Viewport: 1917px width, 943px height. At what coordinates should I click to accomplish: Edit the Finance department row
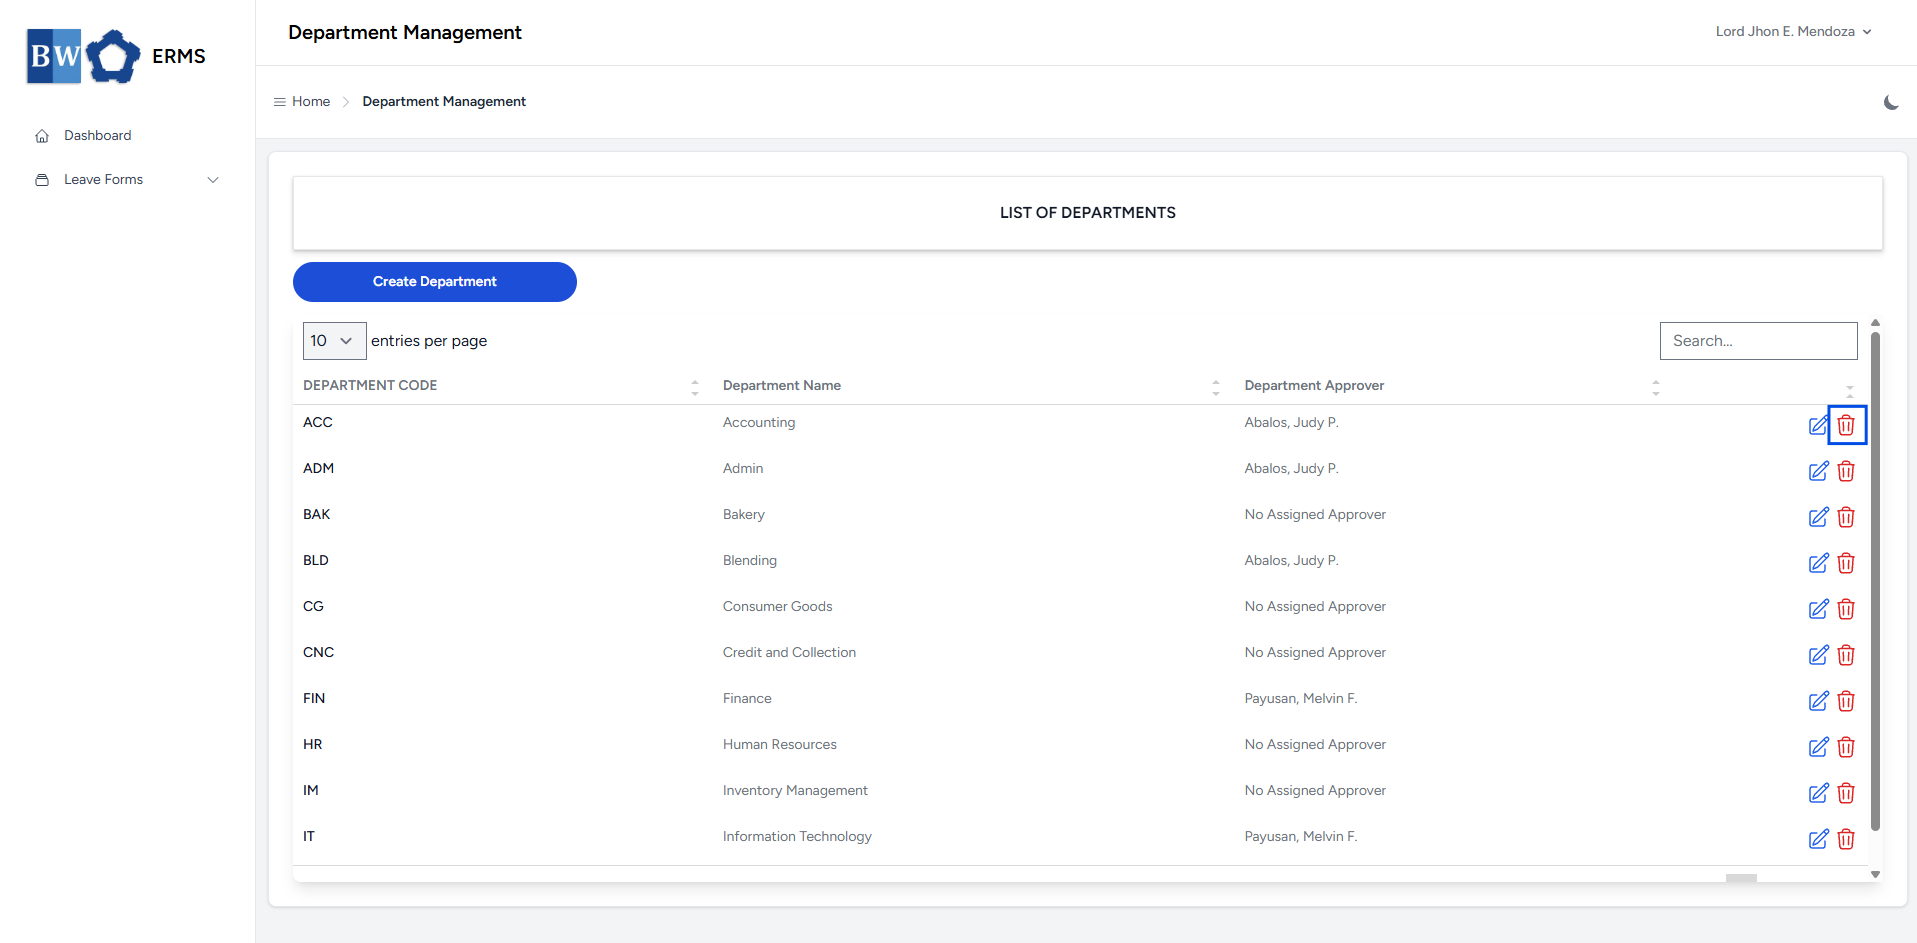pyautogui.click(x=1818, y=701)
